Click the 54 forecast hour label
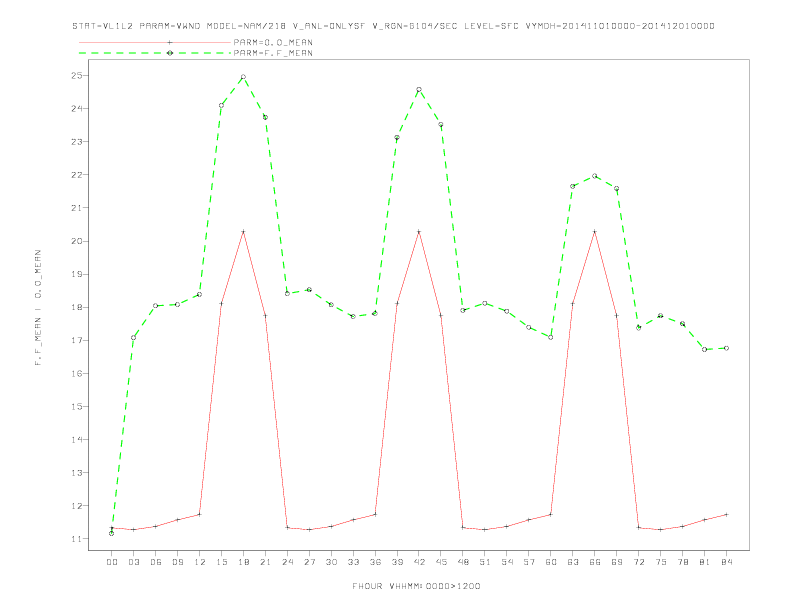Image resolution: width=792 pixels, height=612 pixels. 507,562
